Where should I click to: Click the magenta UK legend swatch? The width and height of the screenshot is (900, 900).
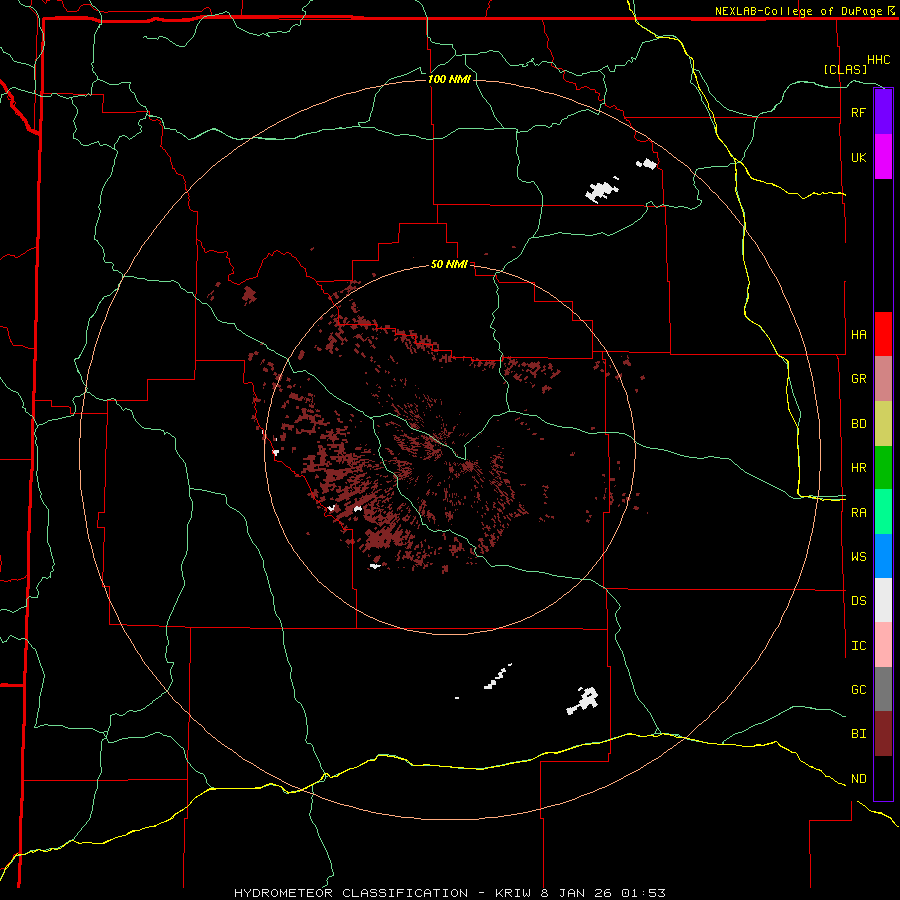(883, 157)
